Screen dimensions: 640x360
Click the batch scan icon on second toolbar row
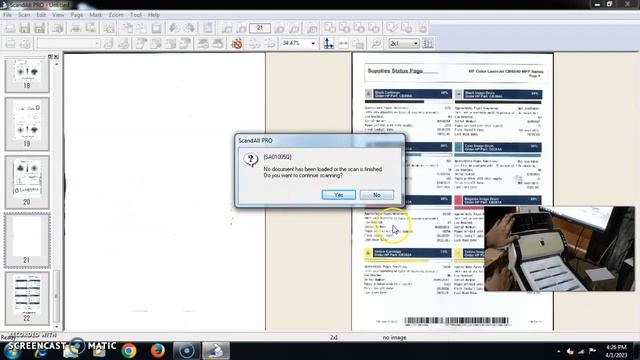(25, 43)
